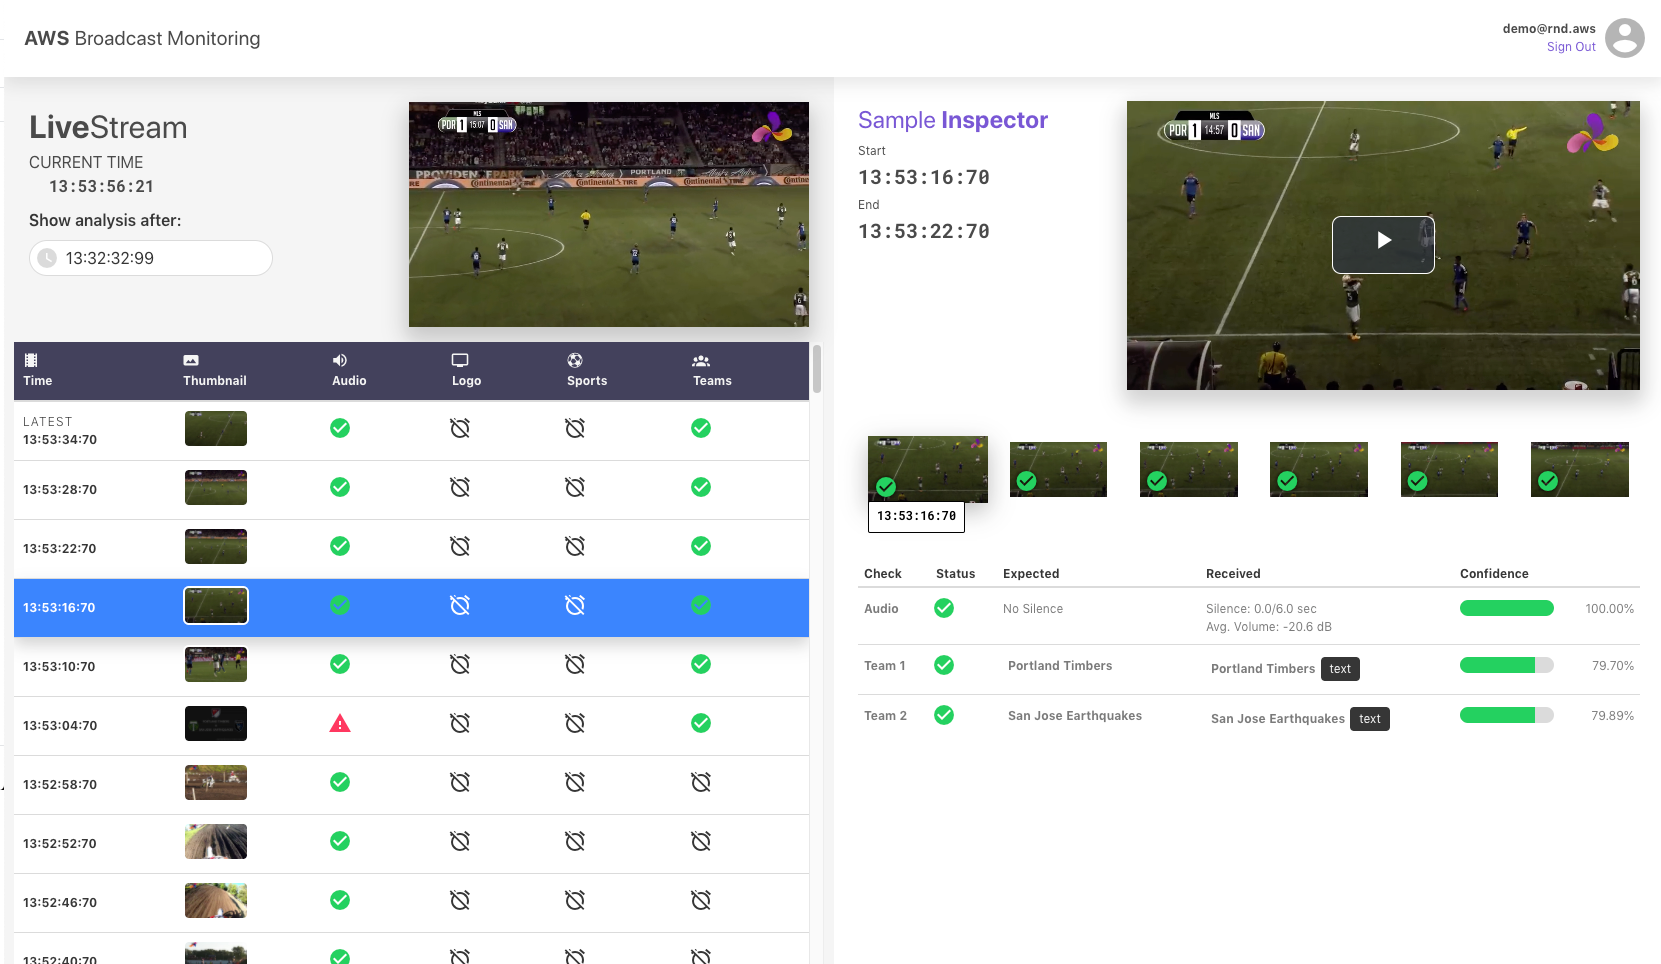
Task: Click teams check icon for 13:53:04:70
Action: point(701,723)
